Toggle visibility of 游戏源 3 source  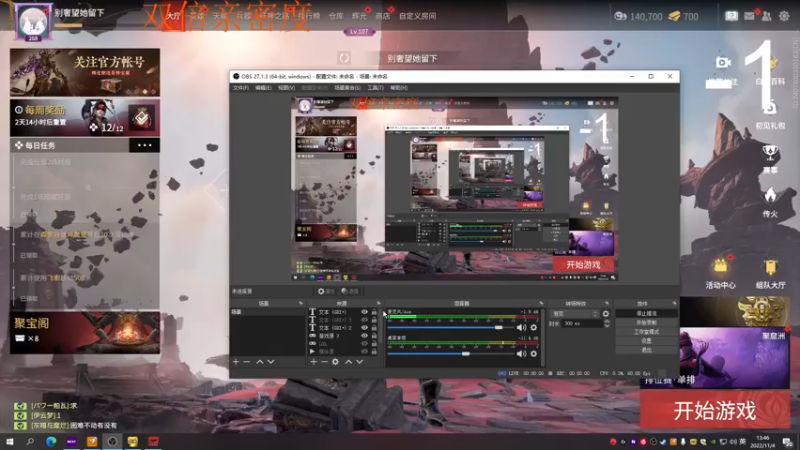pyautogui.click(x=364, y=336)
